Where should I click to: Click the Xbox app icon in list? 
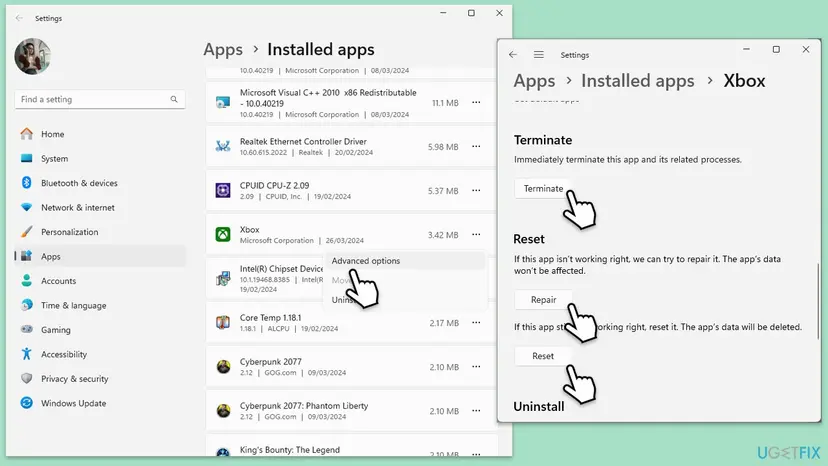coord(223,234)
